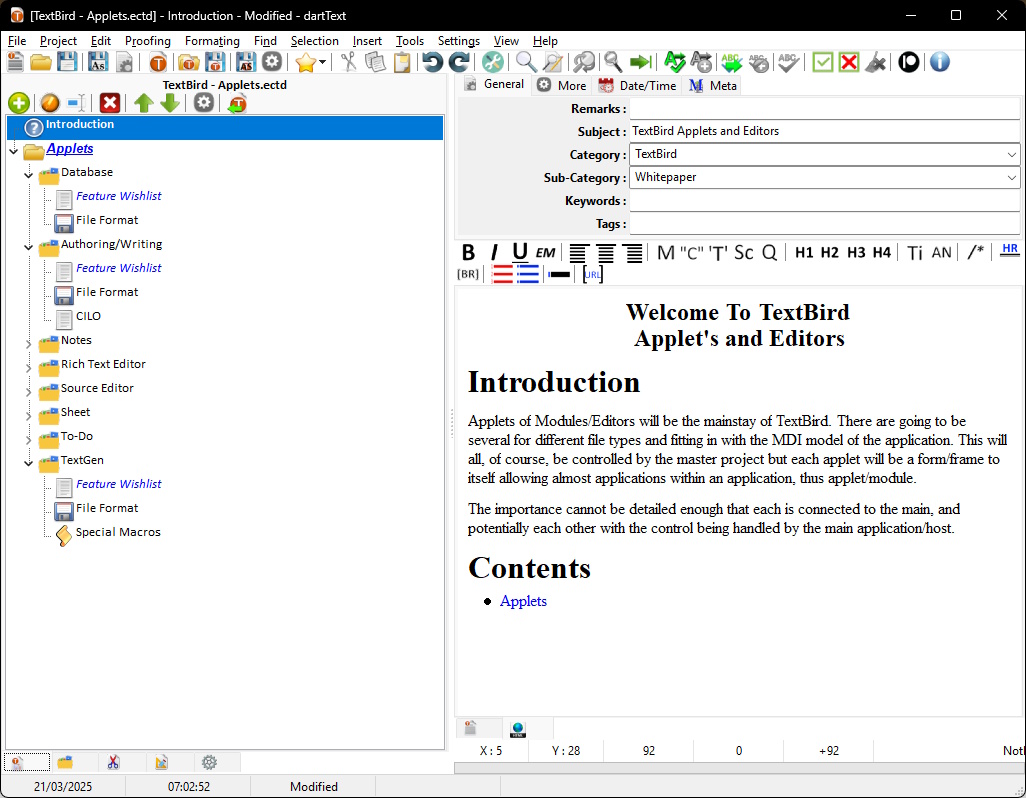The height and width of the screenshot is (798, 1026).
Task: Expand the Notes folder node
Action: pyautogui.click(x=29, y=343)
